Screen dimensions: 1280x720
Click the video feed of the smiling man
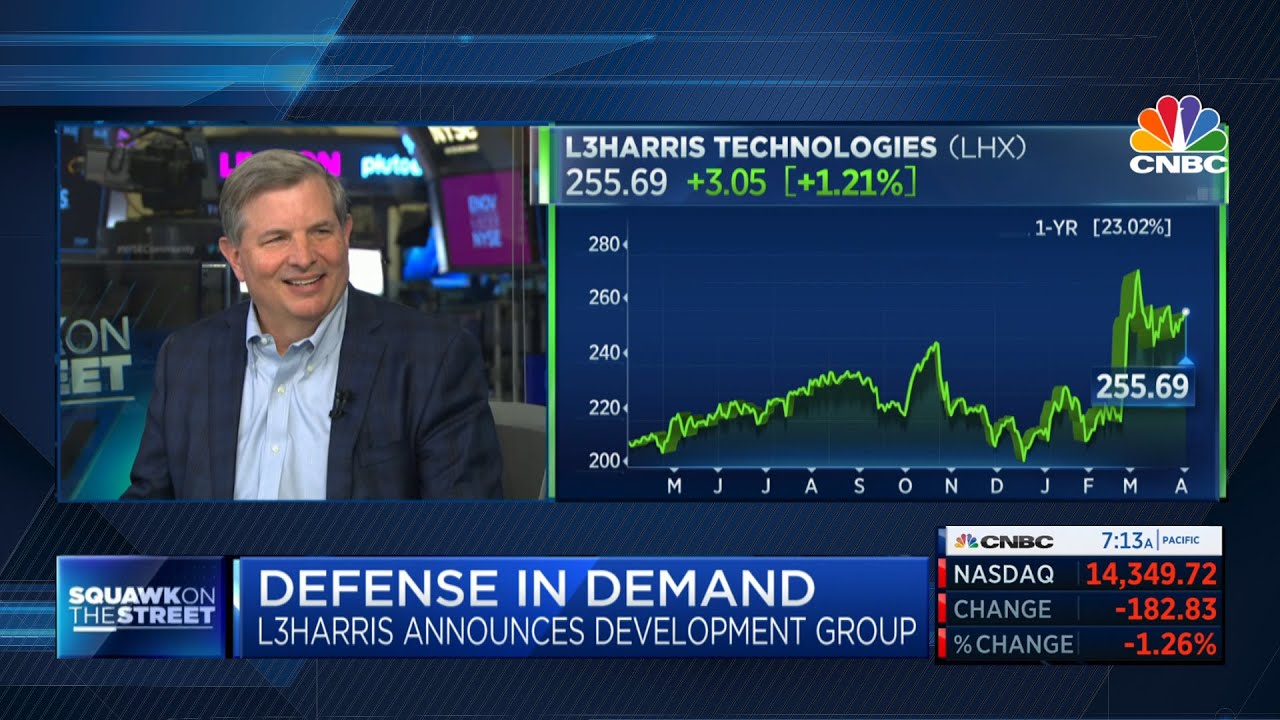[x=302, y=312]
